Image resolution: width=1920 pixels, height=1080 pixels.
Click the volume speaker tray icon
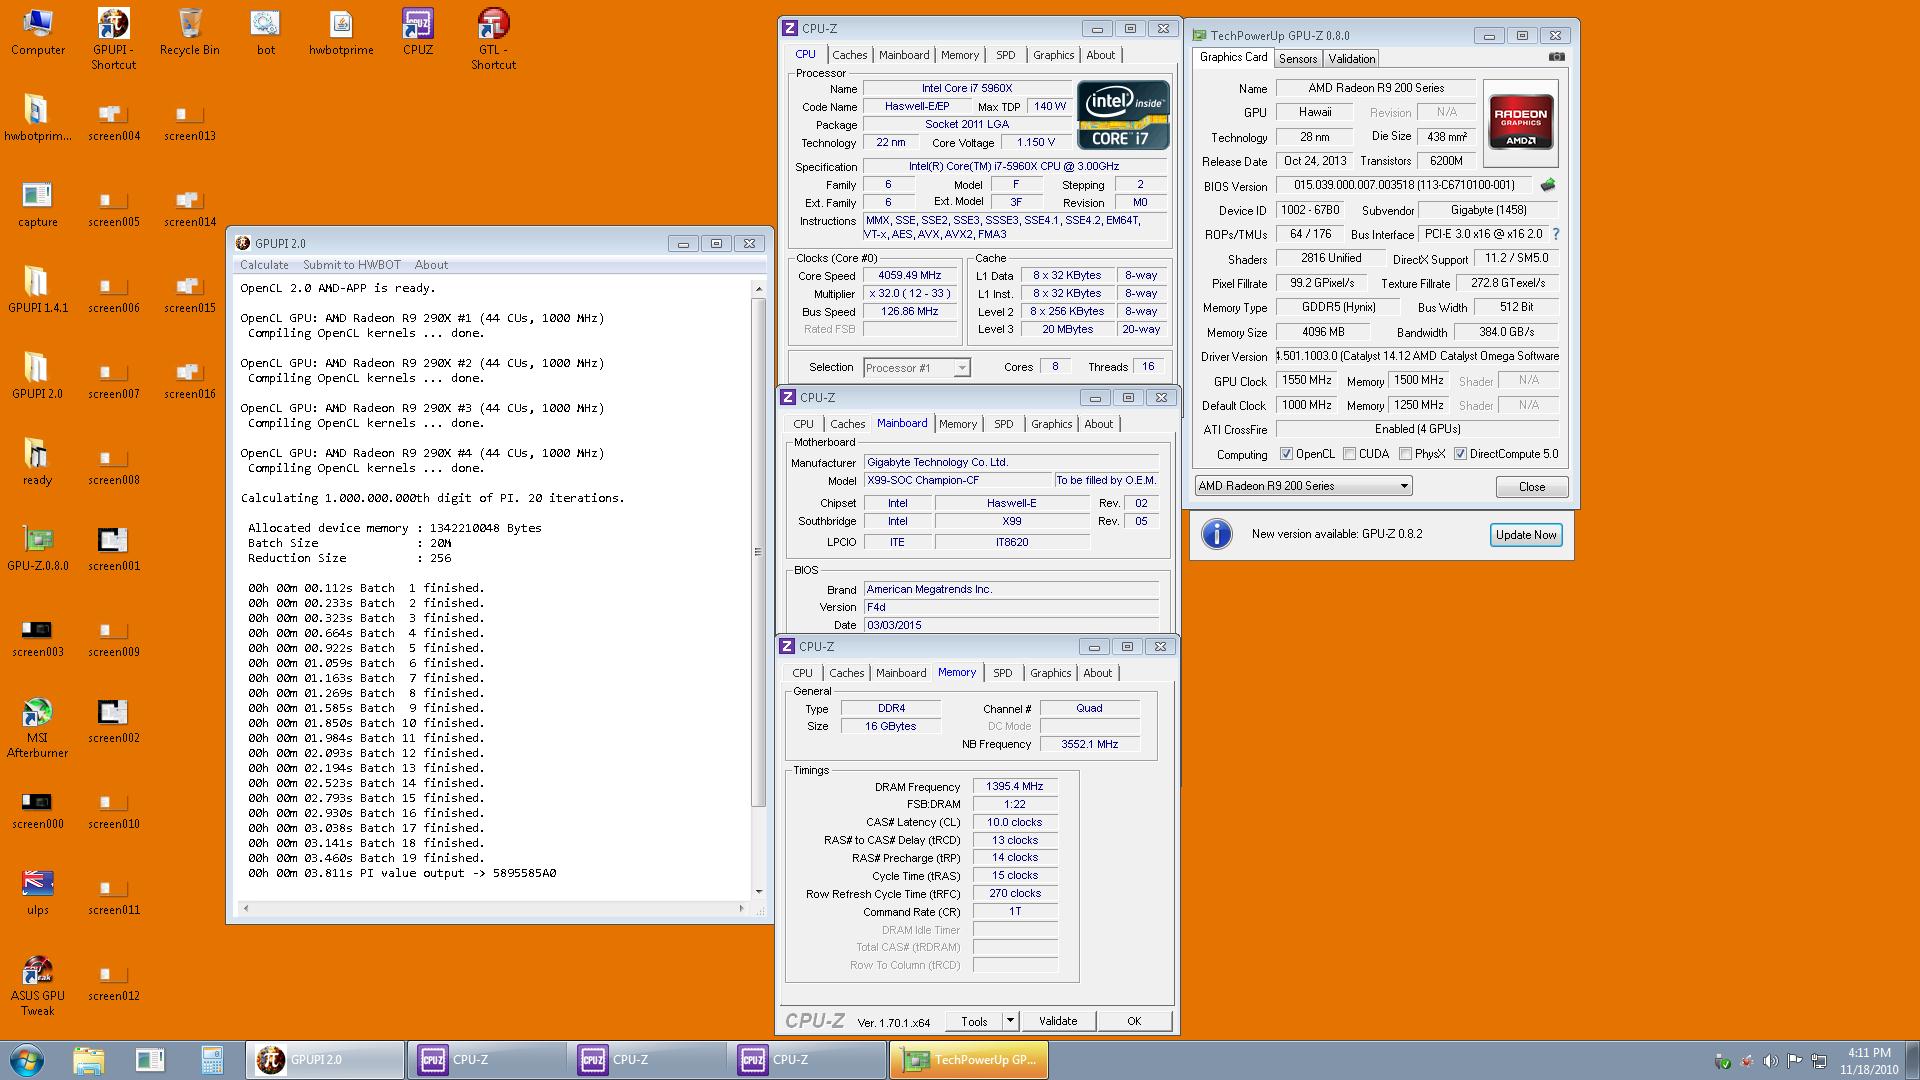coord(1770,1061)
